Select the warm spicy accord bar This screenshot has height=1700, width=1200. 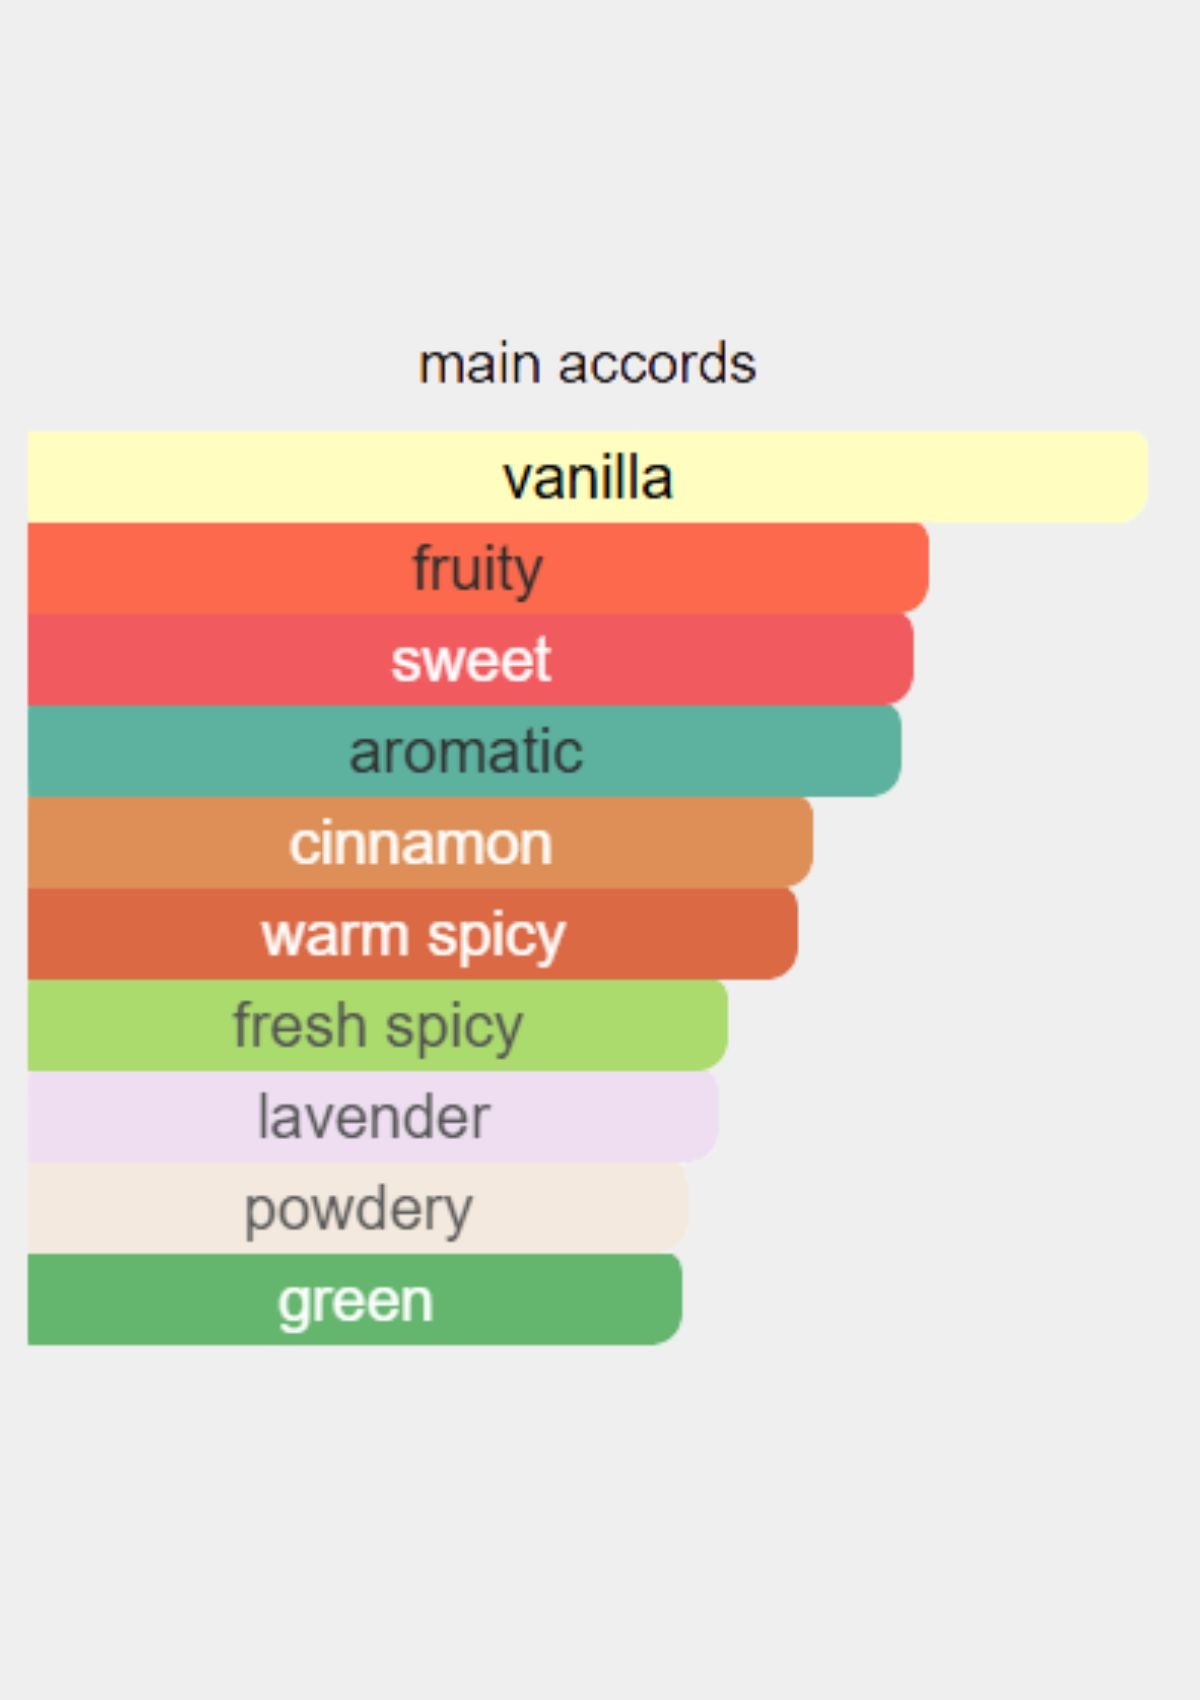point(413,934)
